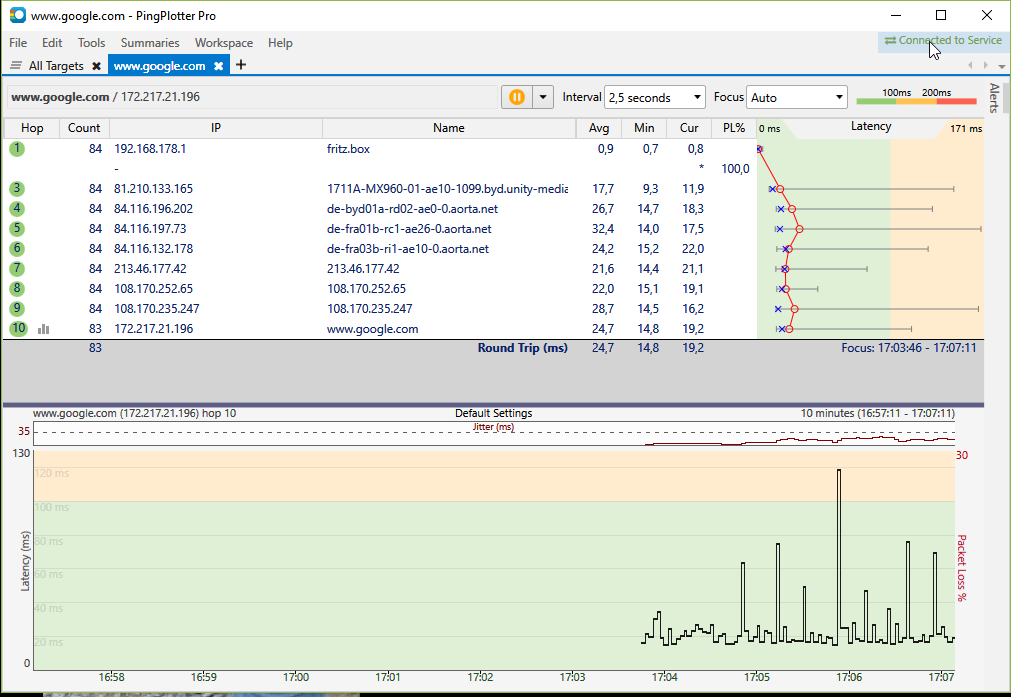The width and height of the screenshot is (1011, 697).
Task: Click the Cur column header
Action: coord(689,128)
